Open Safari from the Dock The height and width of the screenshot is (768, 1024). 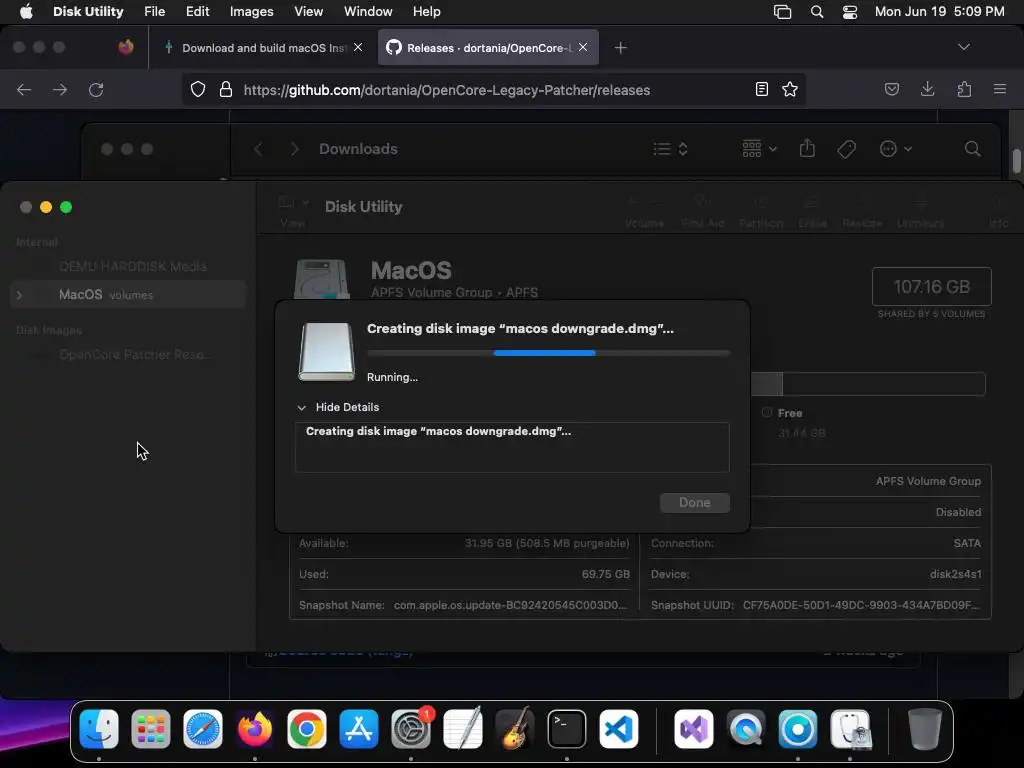[x=202, y=729]
